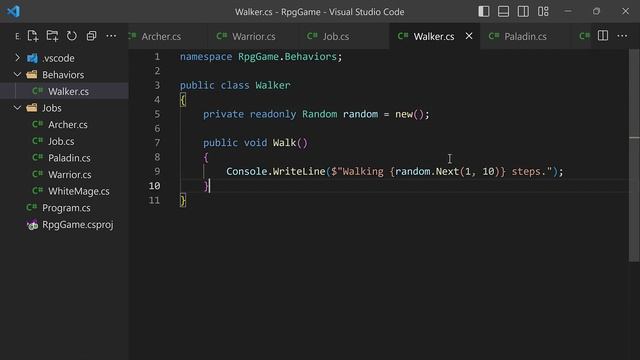The width and height of the screenshot is (640, 360).
Task: Open WhiteMage.cs in the Explorer tree
Action: [x=64, y=191]
